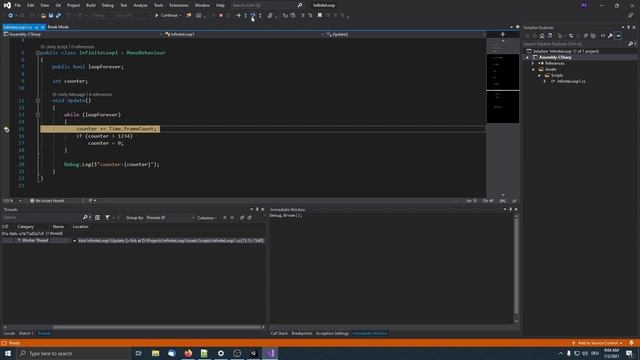Screen dimensions: 640x360
Task: Click Solution Explorer search magnifier icon
Action: [631, 44]
